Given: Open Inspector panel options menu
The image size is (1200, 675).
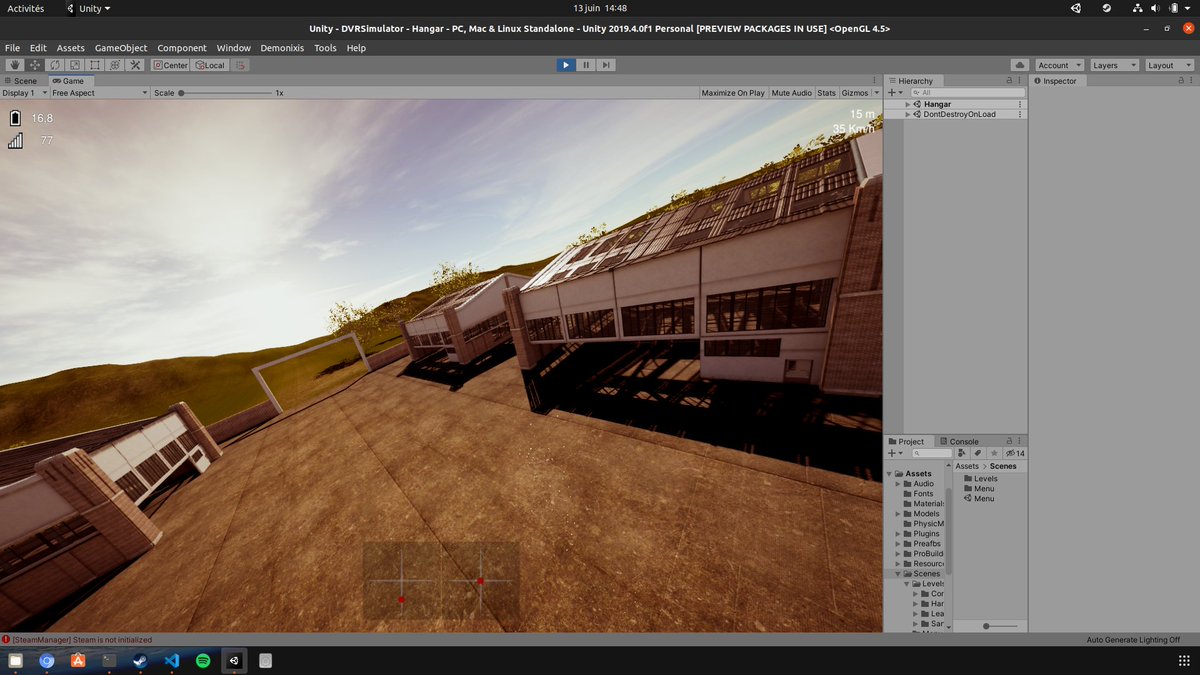Looking at the screenshot, I should tap(1192, 80).
